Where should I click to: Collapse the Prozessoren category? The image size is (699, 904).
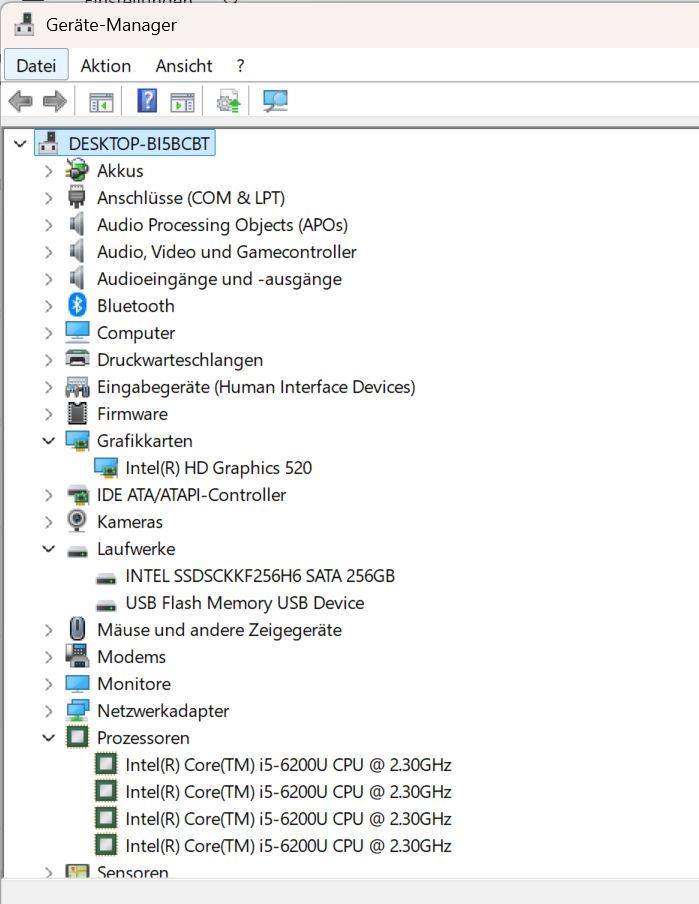pyautogui.click(x=48, y=738)
